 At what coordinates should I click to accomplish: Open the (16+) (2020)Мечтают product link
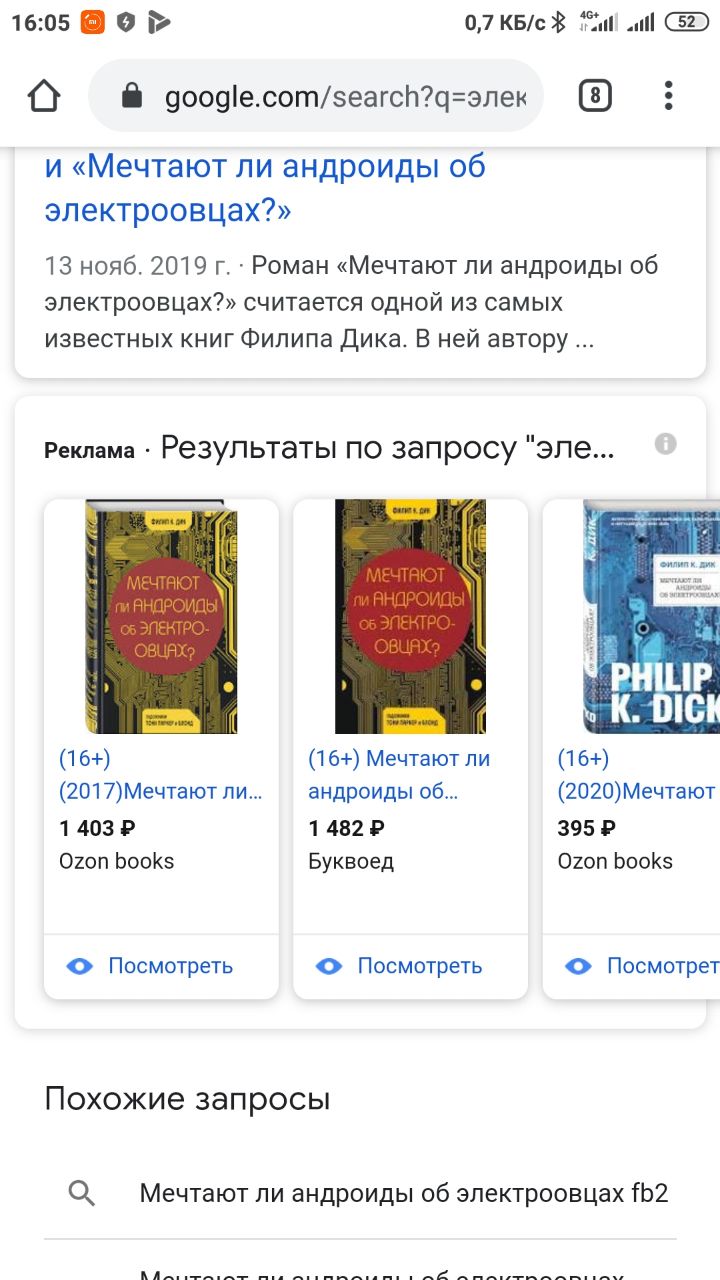[637, 775]
